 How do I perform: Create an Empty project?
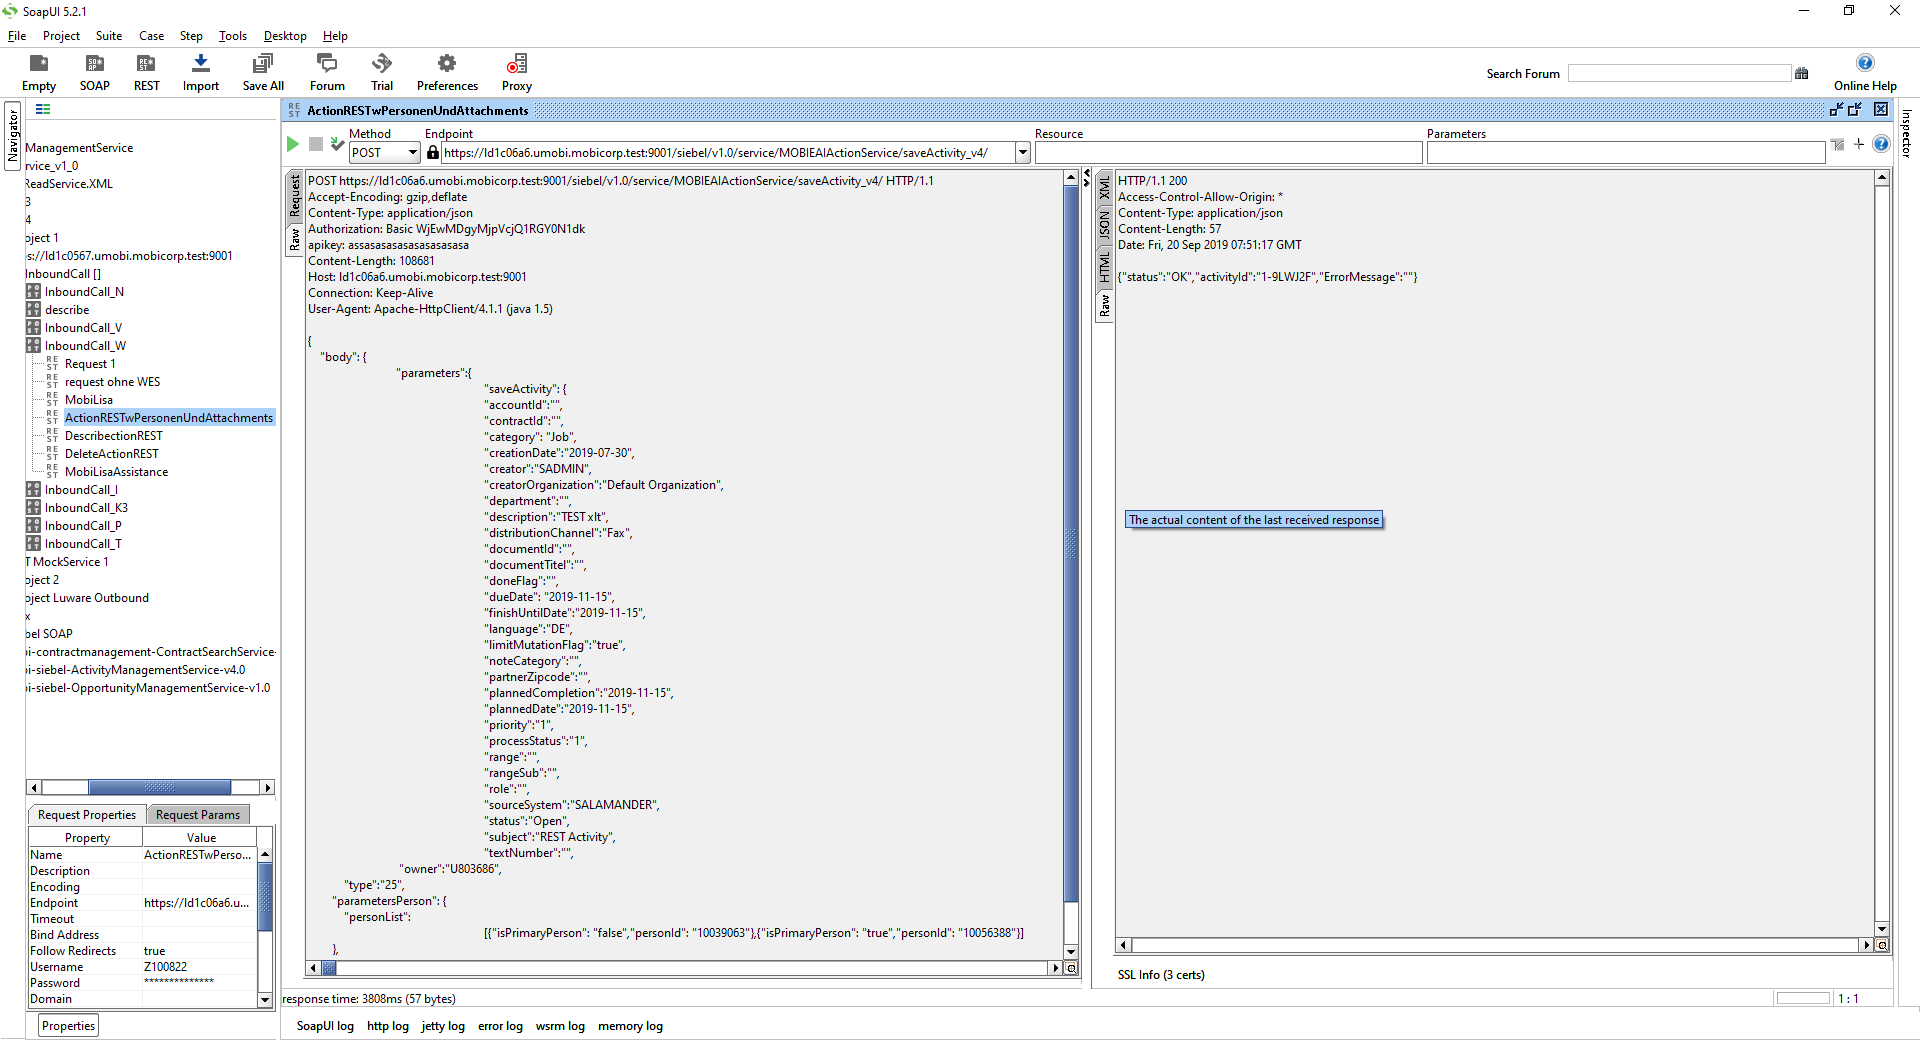coord(39,73)
